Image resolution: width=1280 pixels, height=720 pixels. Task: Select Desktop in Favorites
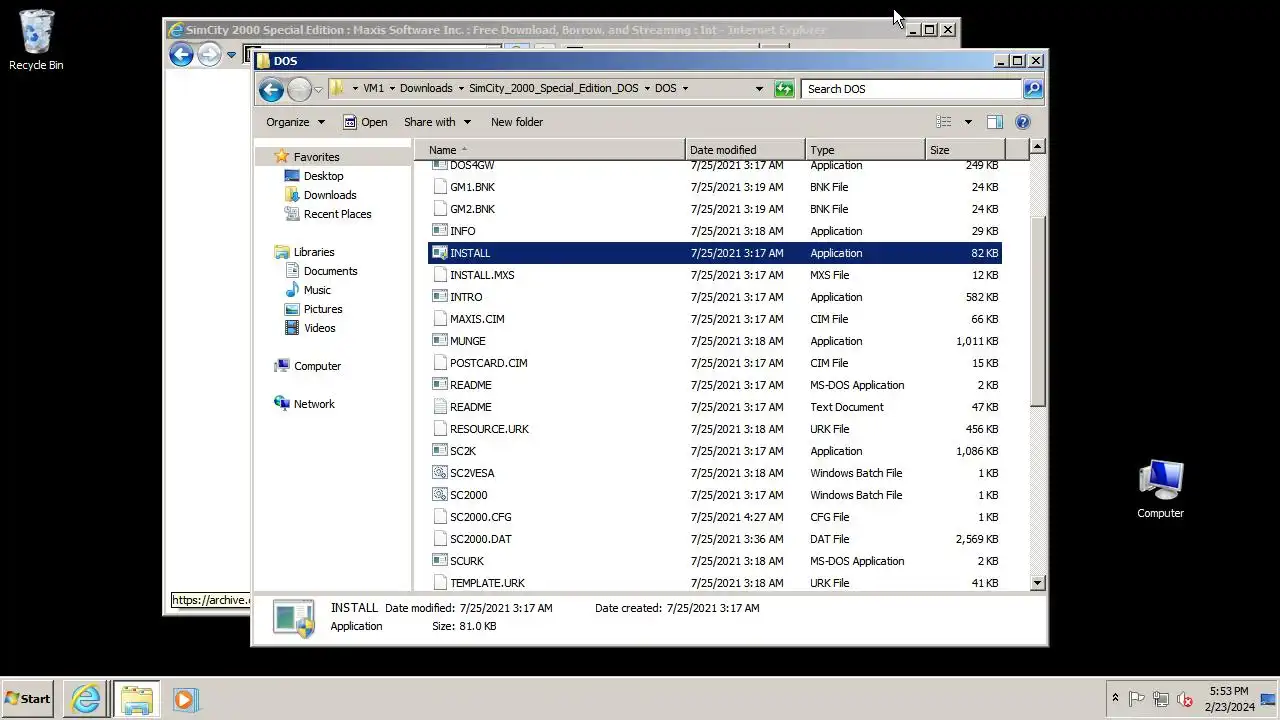323,176
